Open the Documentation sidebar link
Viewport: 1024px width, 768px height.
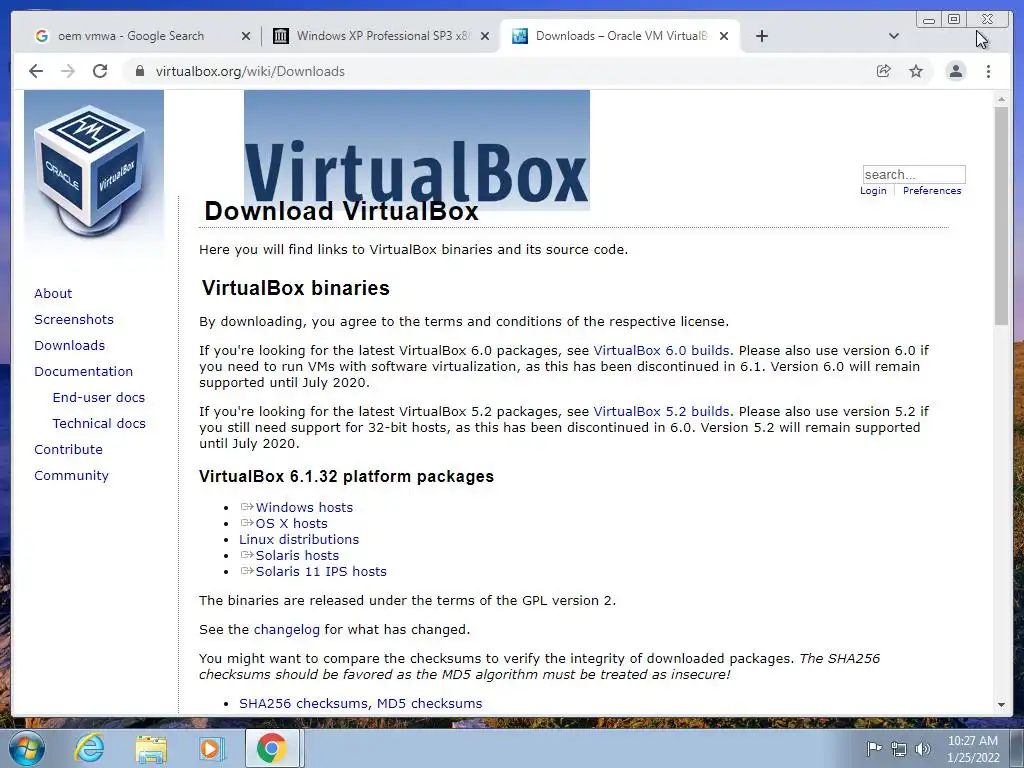[x=84, y=372]
